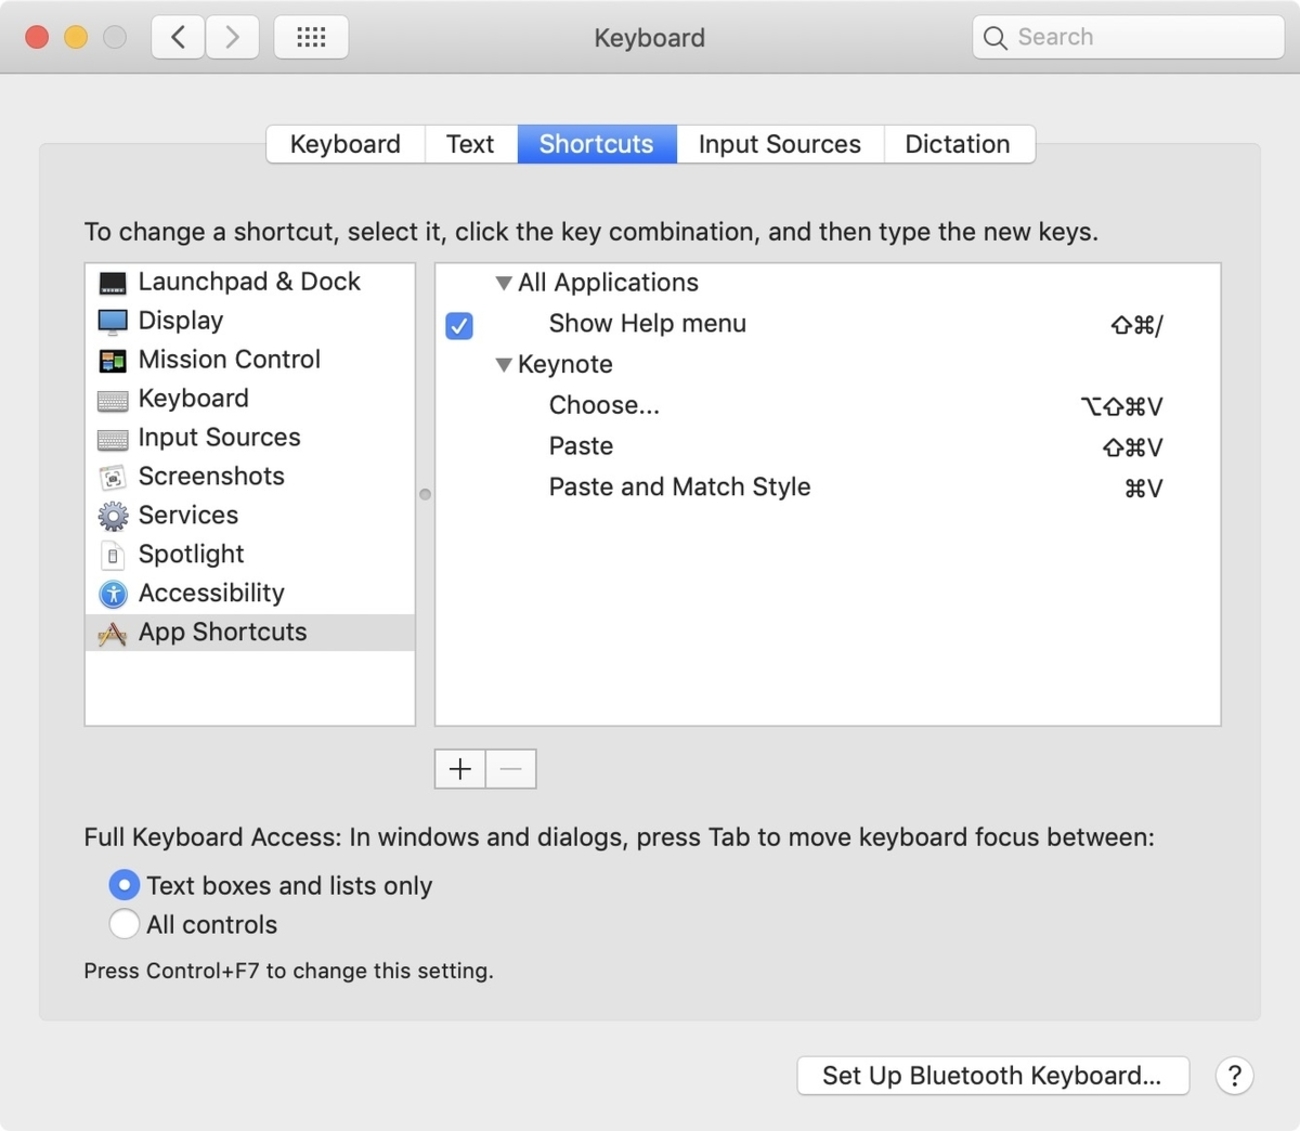Select the Mission Control icon
1300x1131 pixels.
[x=113, y=361]
